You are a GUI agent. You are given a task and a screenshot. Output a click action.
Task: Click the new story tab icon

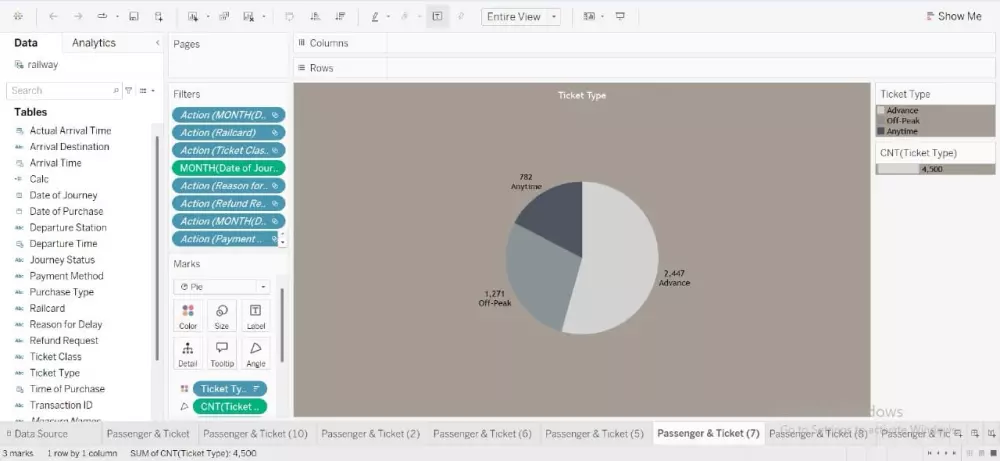point(992,434)
